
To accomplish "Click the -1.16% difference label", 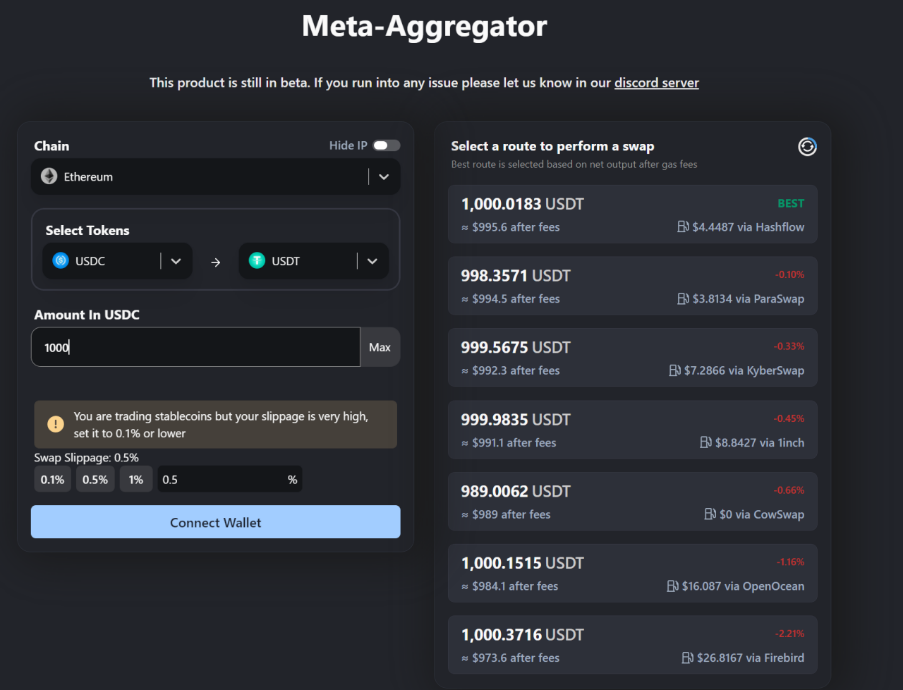I will pos(790,562).
